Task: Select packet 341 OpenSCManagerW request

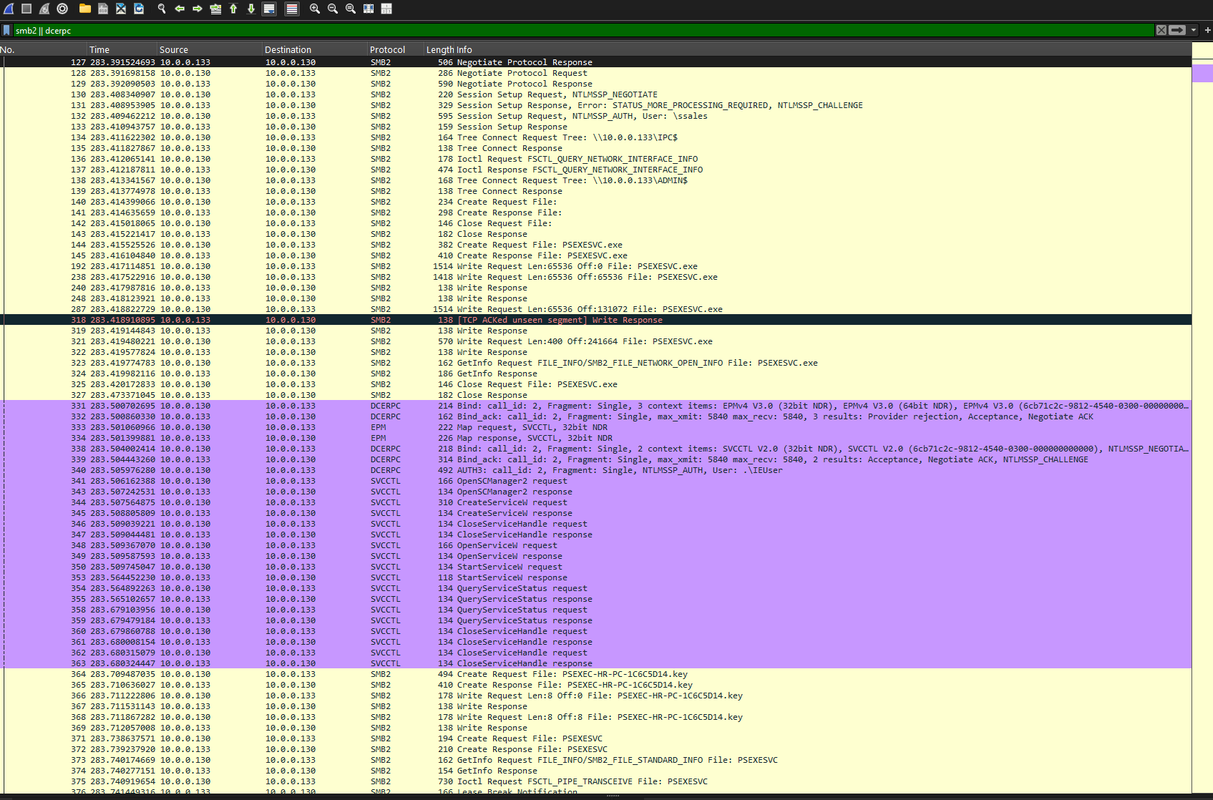Action: click(596, 481)
